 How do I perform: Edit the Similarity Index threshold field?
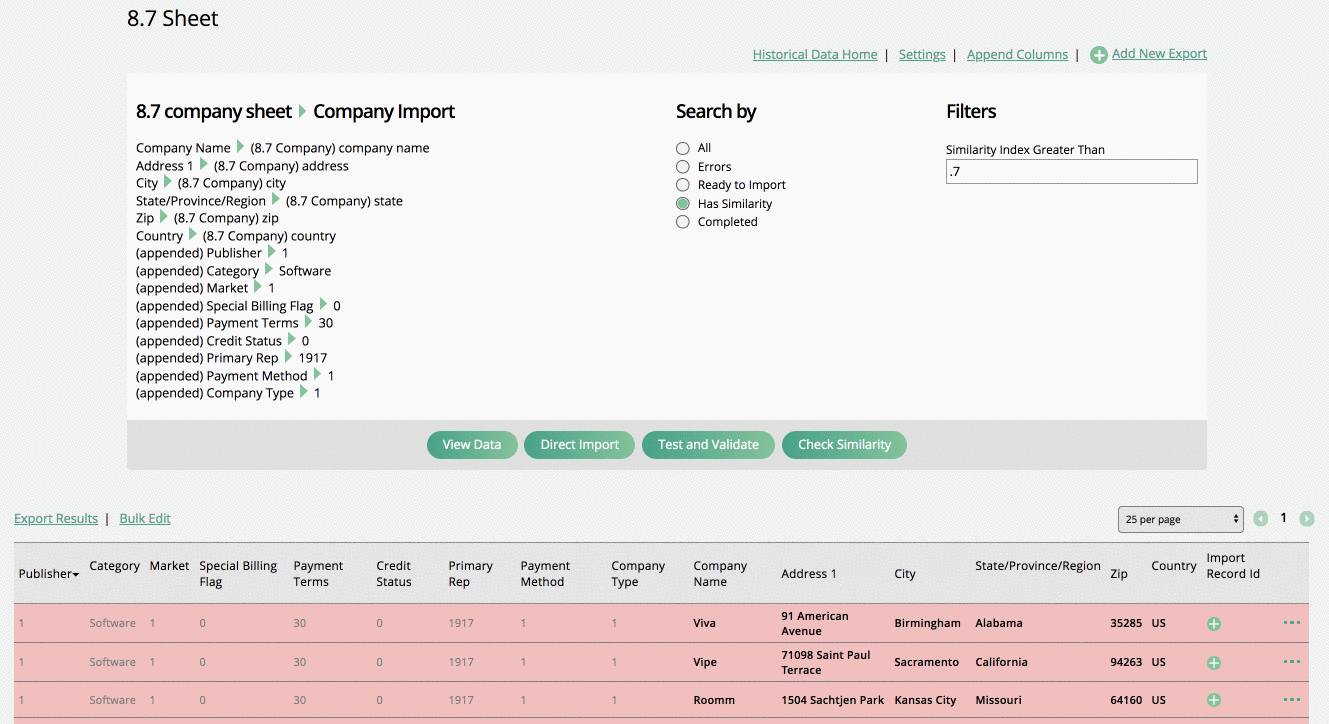pyautogui.click(x=1071, y=171)
